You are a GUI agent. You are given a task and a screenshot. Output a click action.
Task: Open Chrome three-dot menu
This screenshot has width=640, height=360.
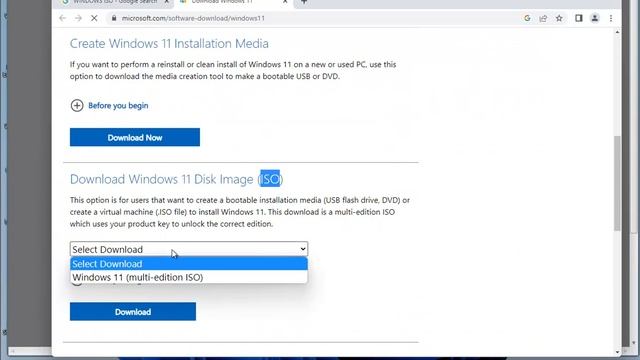(x=611, y=18)
